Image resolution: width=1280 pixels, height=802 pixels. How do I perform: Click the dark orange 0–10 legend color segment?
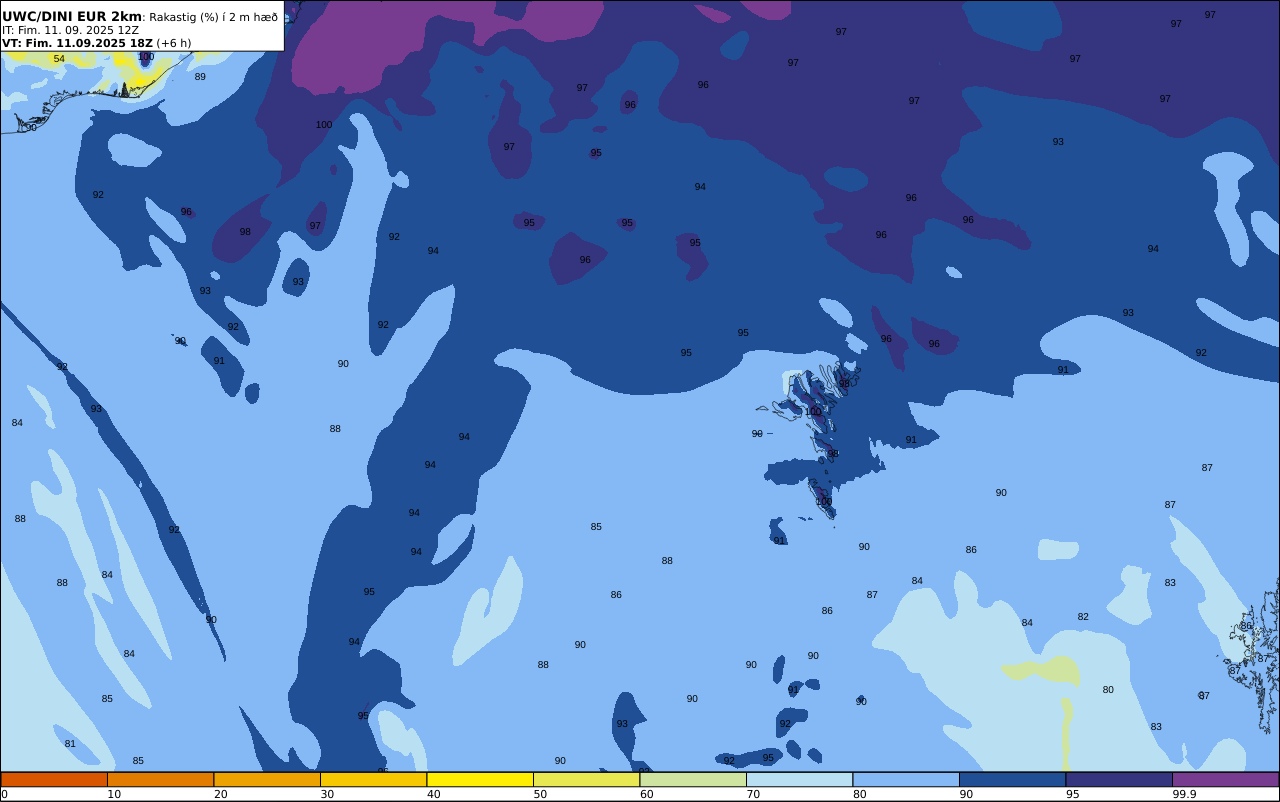(54, 779)
